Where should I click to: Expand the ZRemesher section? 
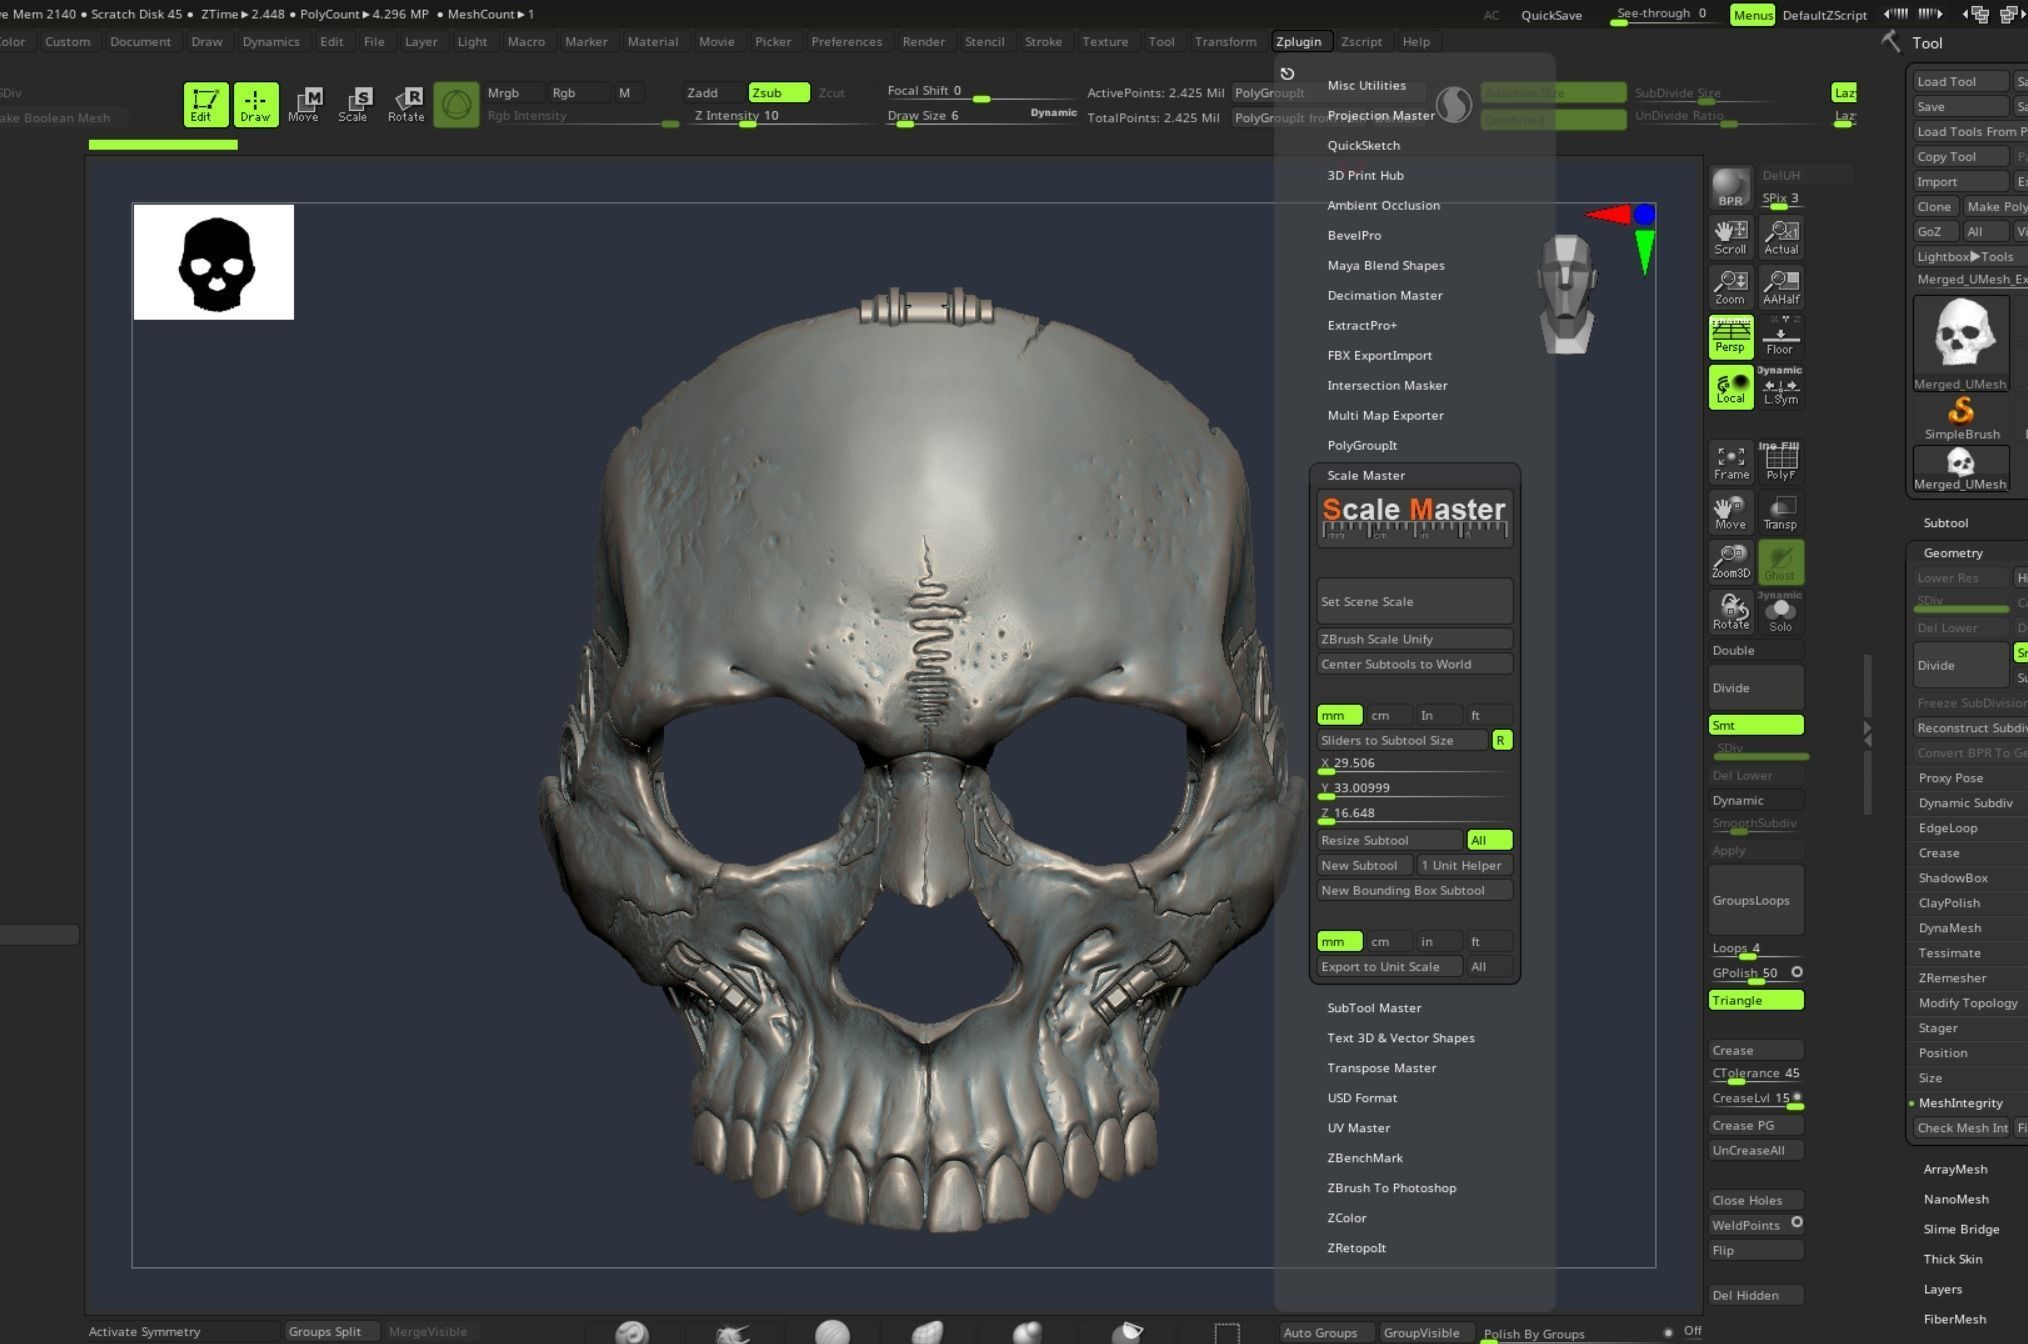[1952, 978]
